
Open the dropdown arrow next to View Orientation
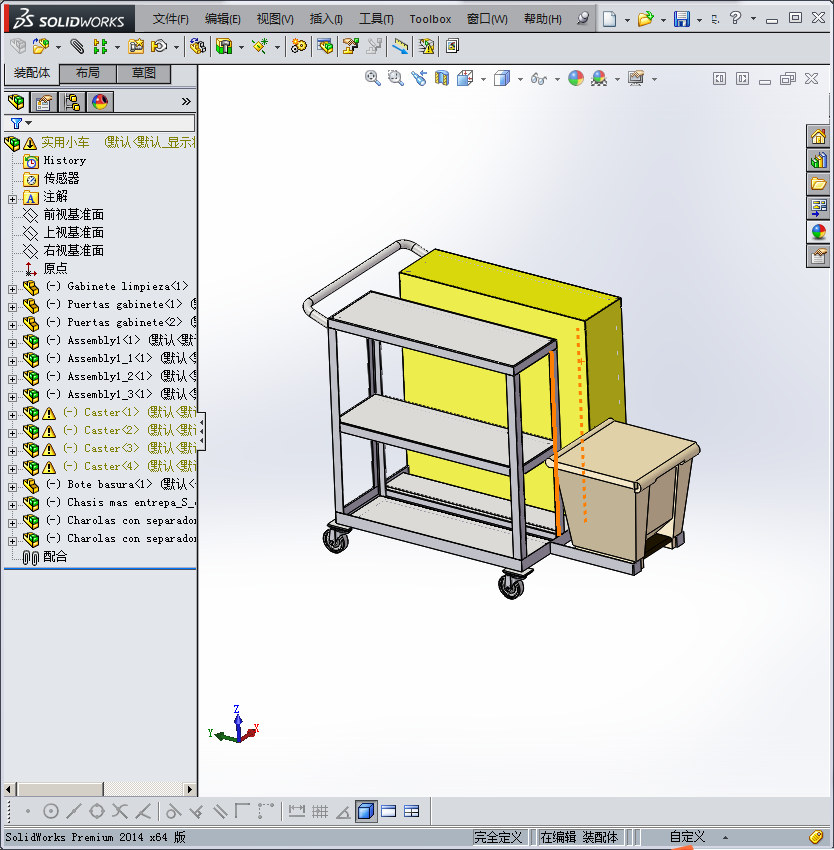(x=483, y=80)
